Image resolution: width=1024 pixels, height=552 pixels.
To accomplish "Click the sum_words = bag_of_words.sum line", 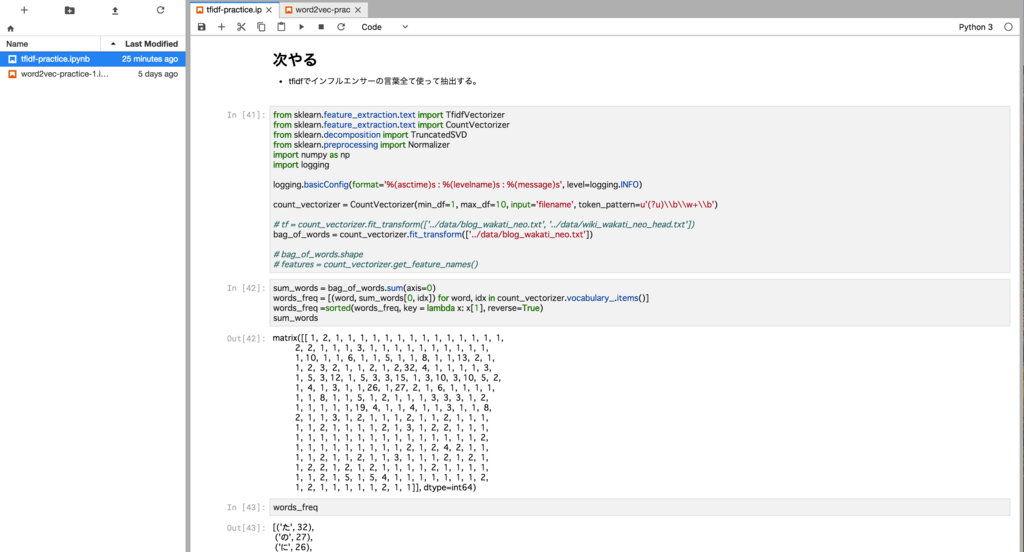I will click(354, 288).
